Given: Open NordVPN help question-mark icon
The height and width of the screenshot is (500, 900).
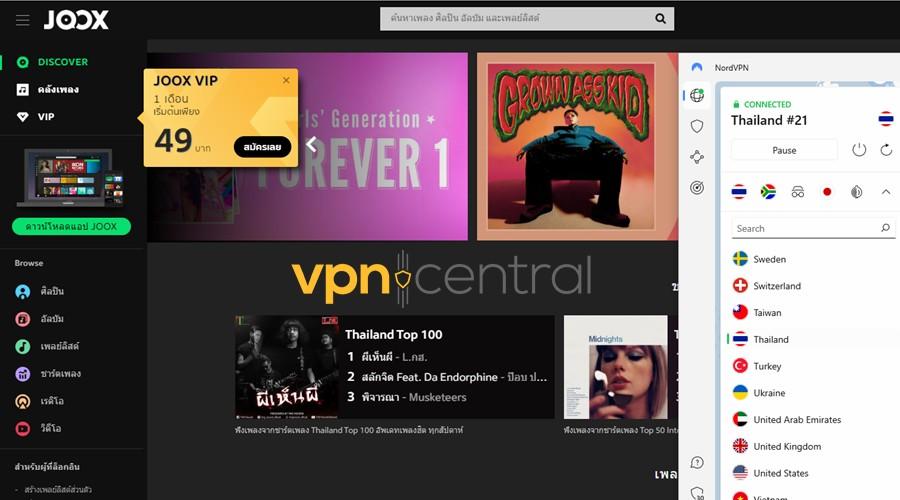Looking at the screenshot, I should click(x=697, y=463).
